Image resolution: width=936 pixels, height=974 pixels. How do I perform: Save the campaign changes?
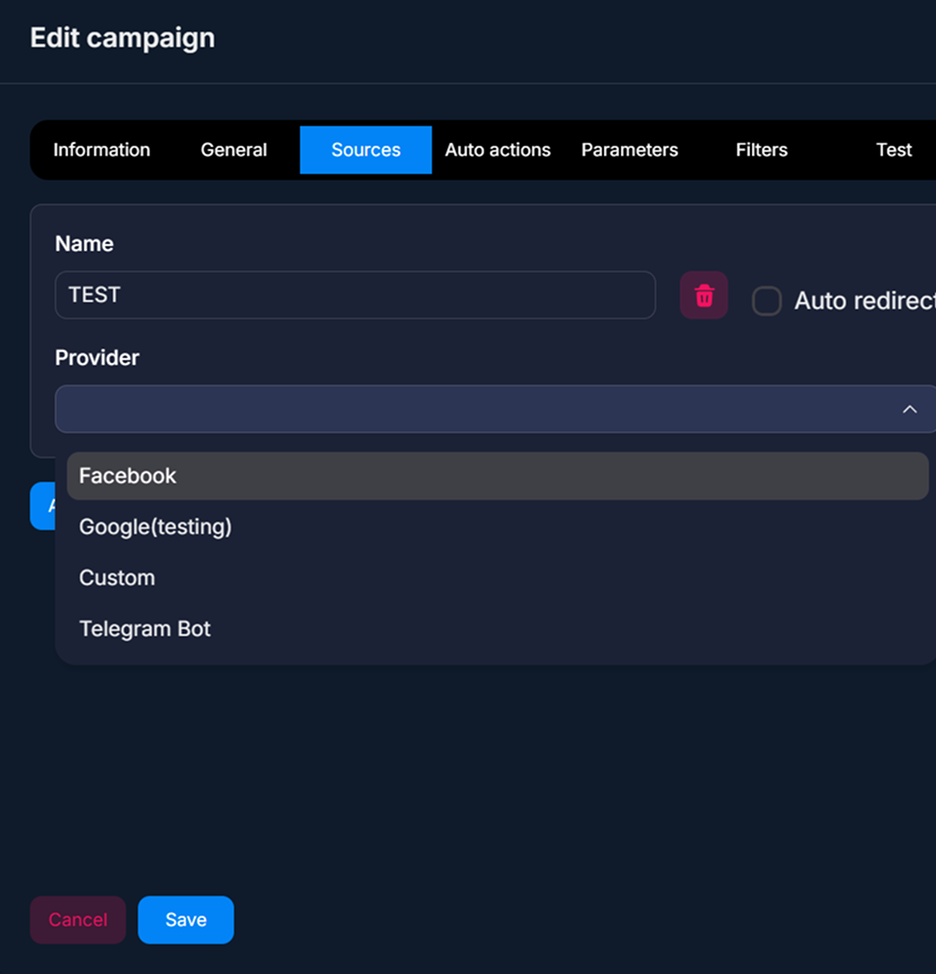click(x=186, y=919)
